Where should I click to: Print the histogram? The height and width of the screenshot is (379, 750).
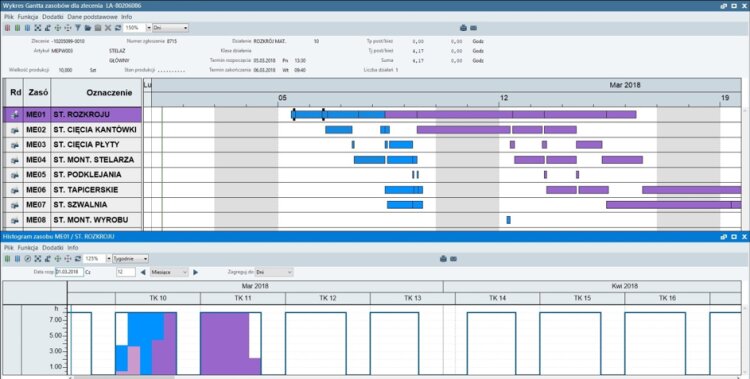443,258
